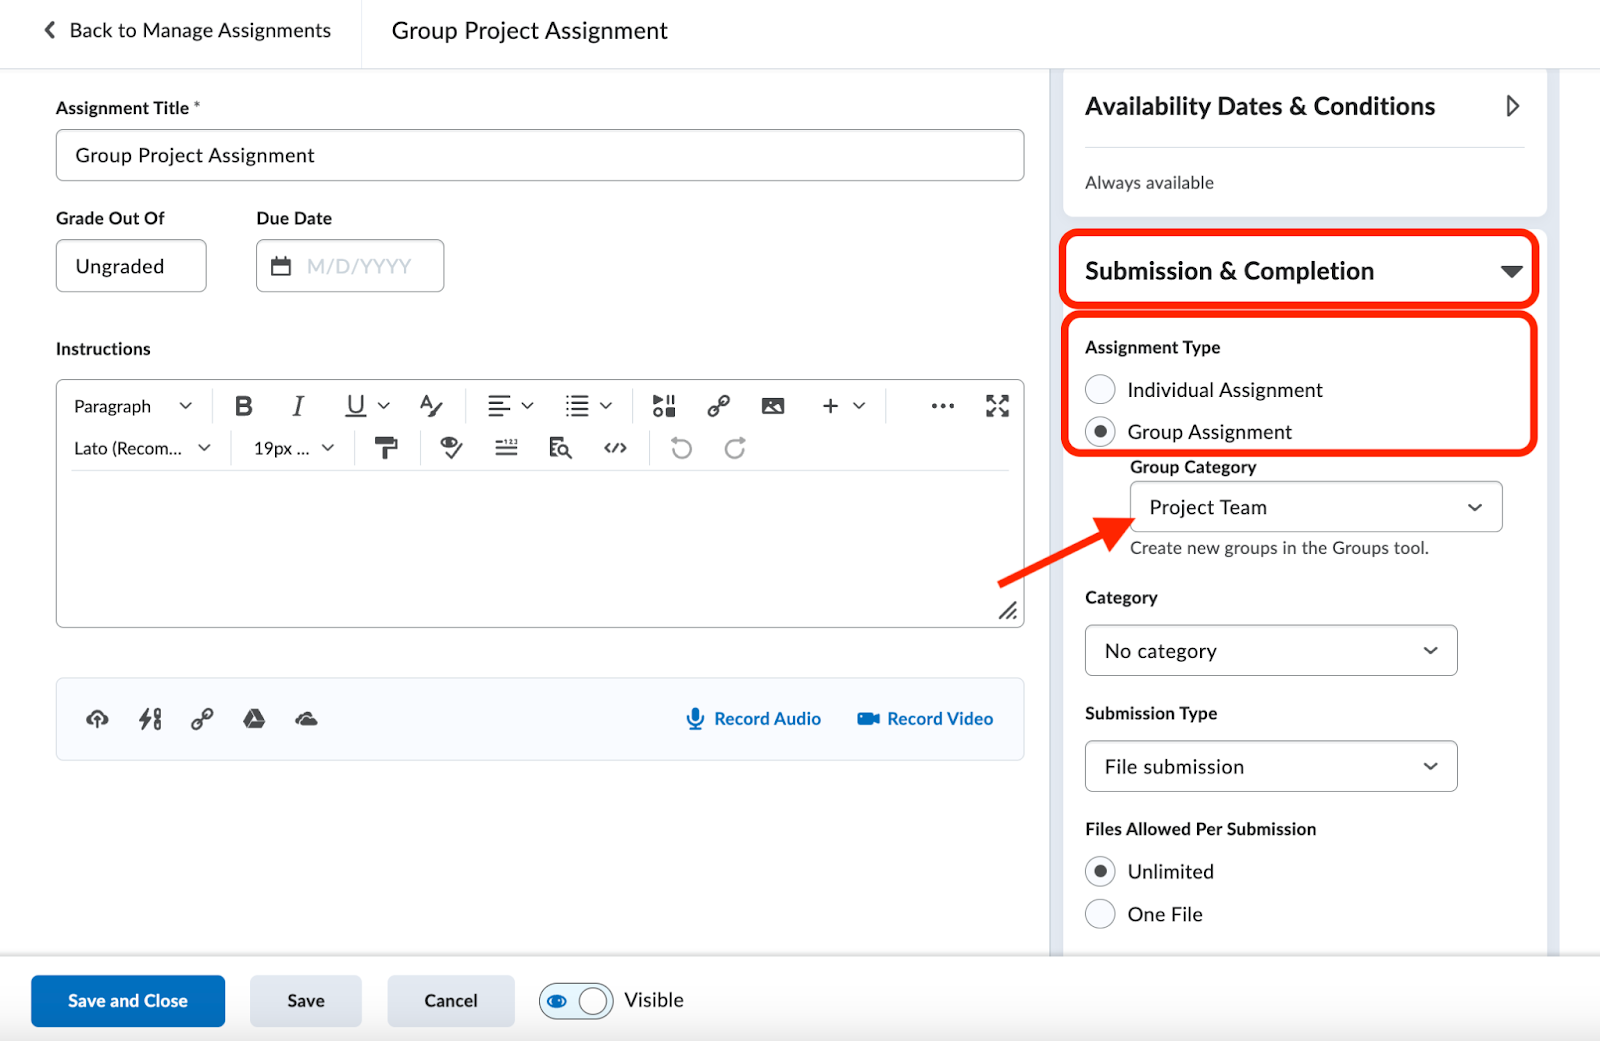Go back to Manage Assignments
This screenshot has height=1041, width=1600.
click(187, 31)
